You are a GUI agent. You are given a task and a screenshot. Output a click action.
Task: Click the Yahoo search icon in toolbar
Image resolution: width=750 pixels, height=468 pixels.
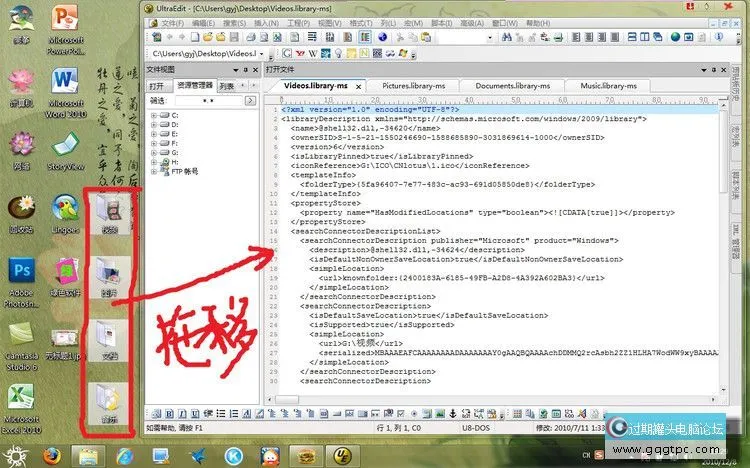300,53
